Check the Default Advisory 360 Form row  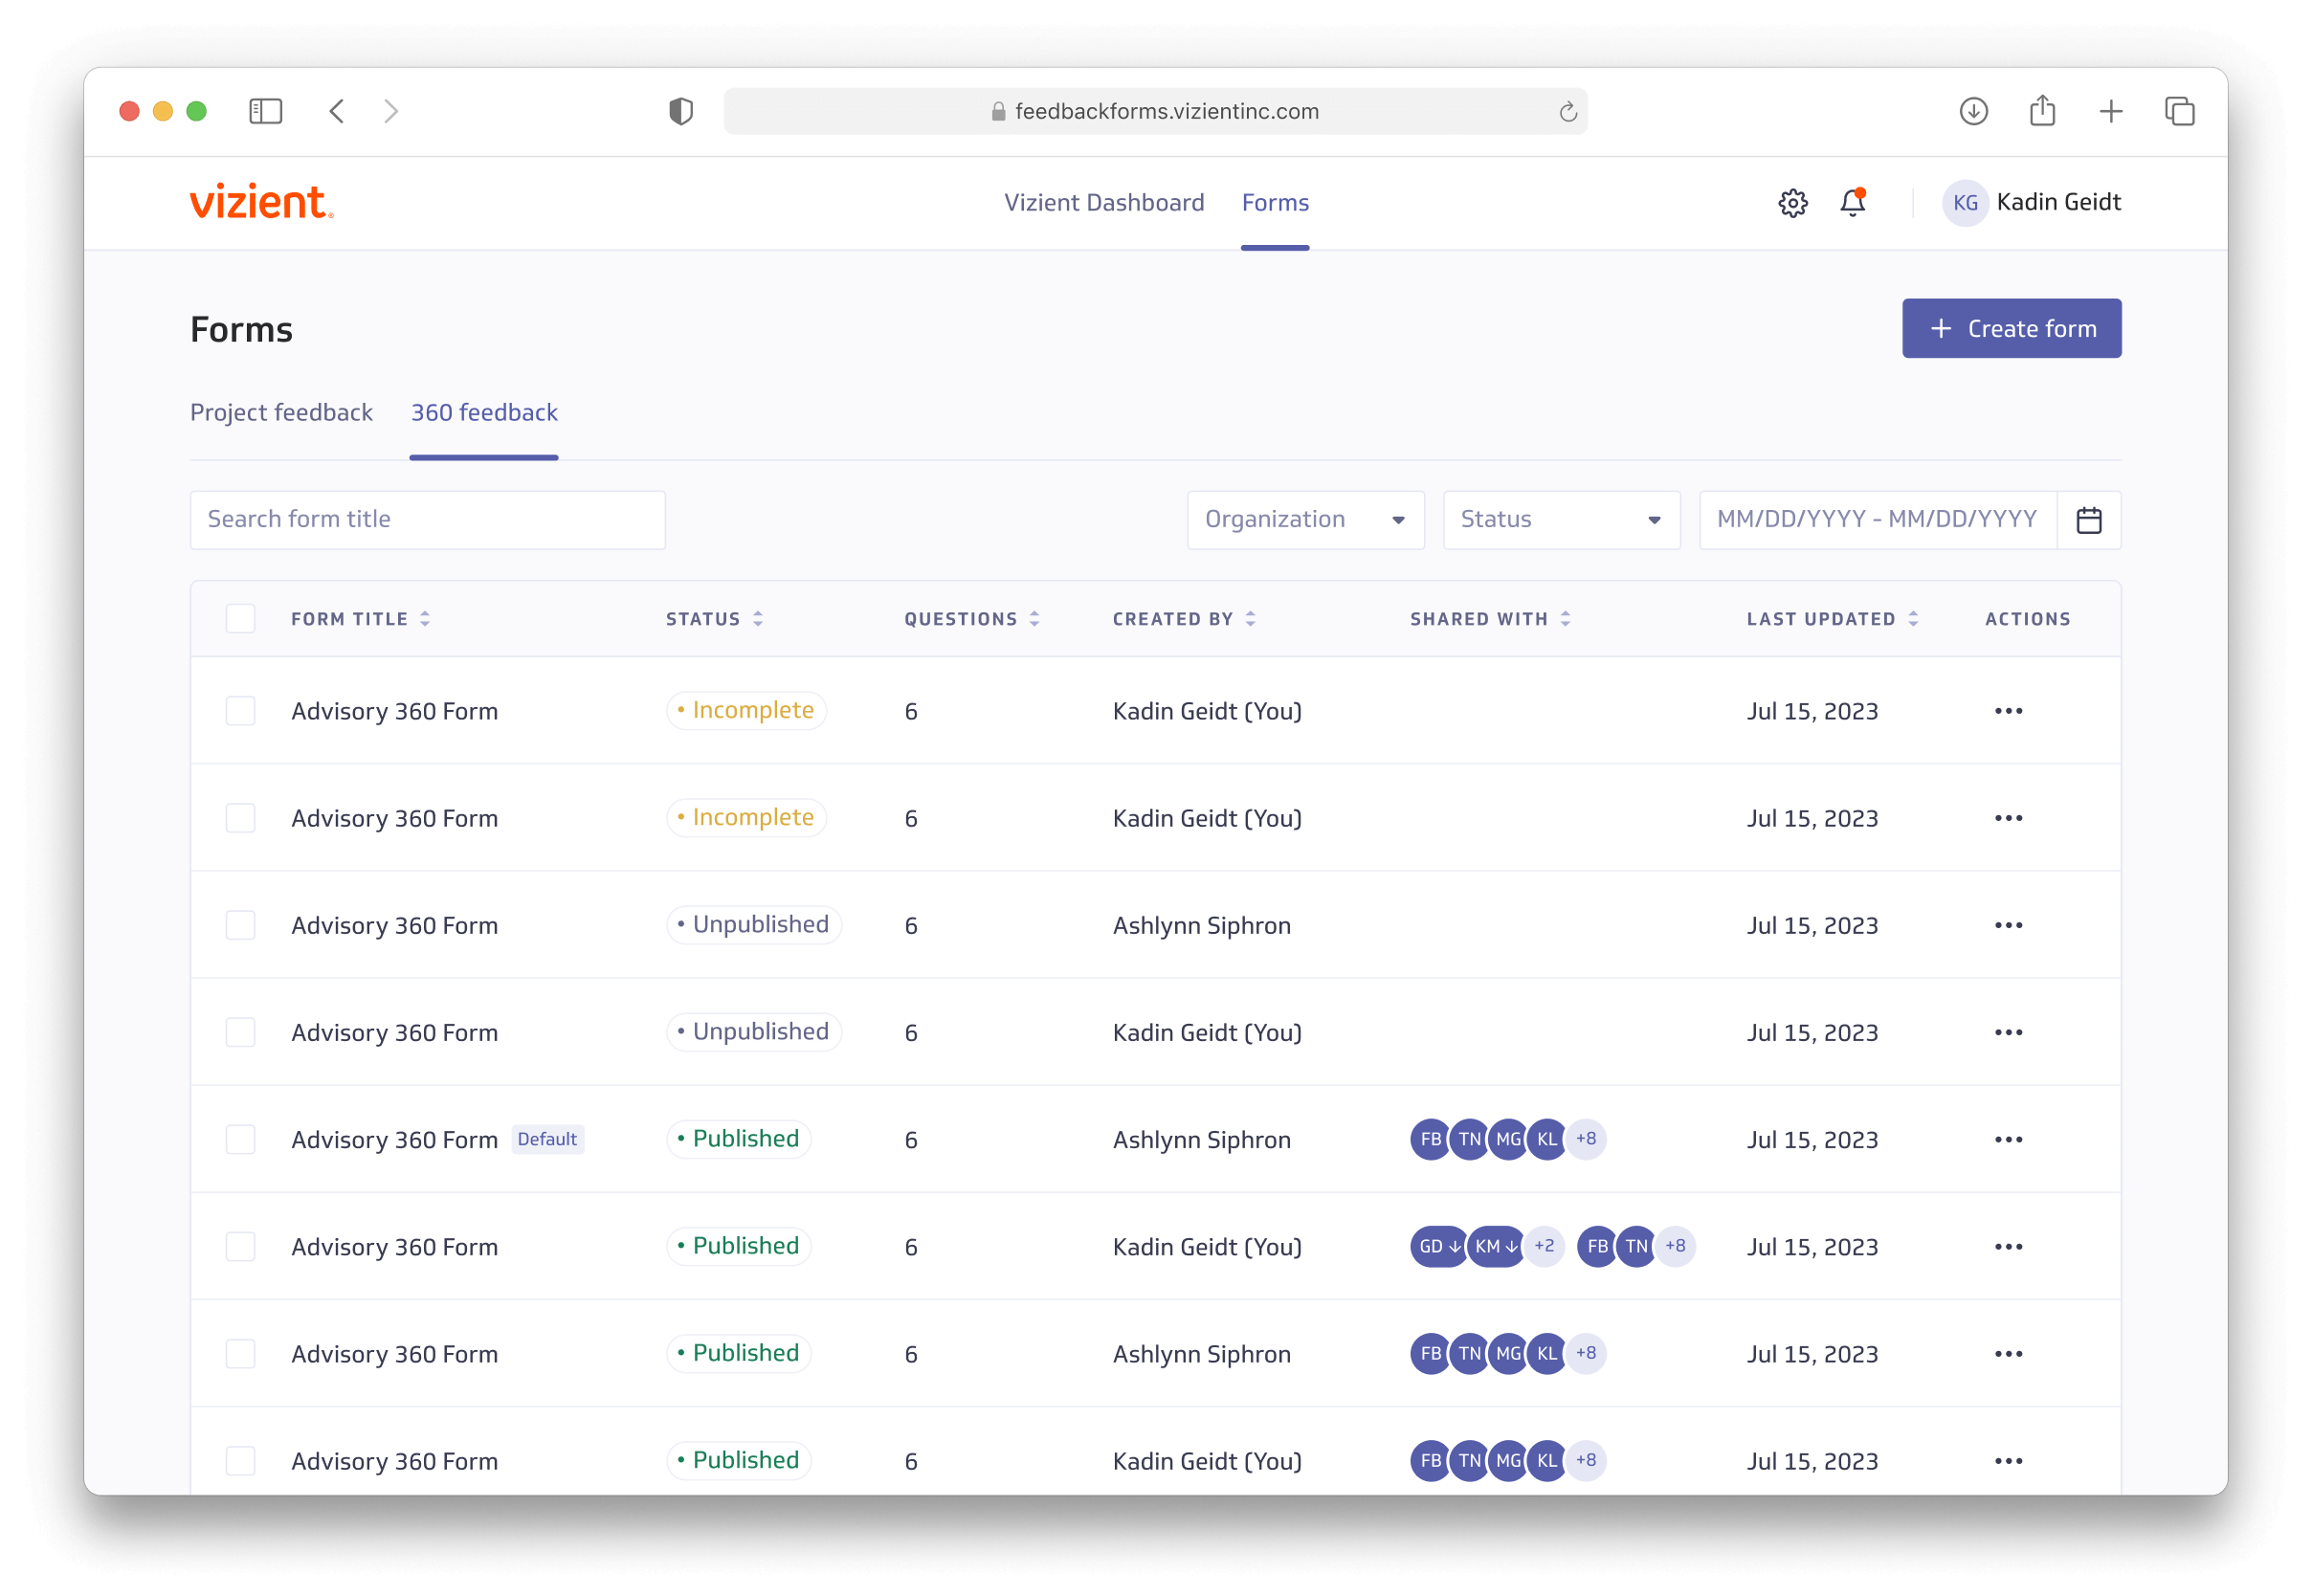(240, 1140)
